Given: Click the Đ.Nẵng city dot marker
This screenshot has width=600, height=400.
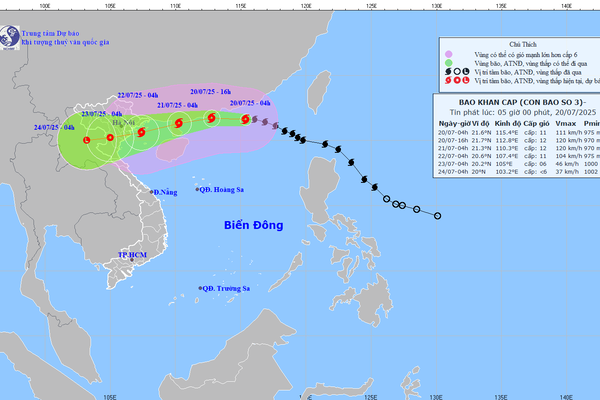Looking at the screenshot, I should pyautogui.click(x=152, y=192).
